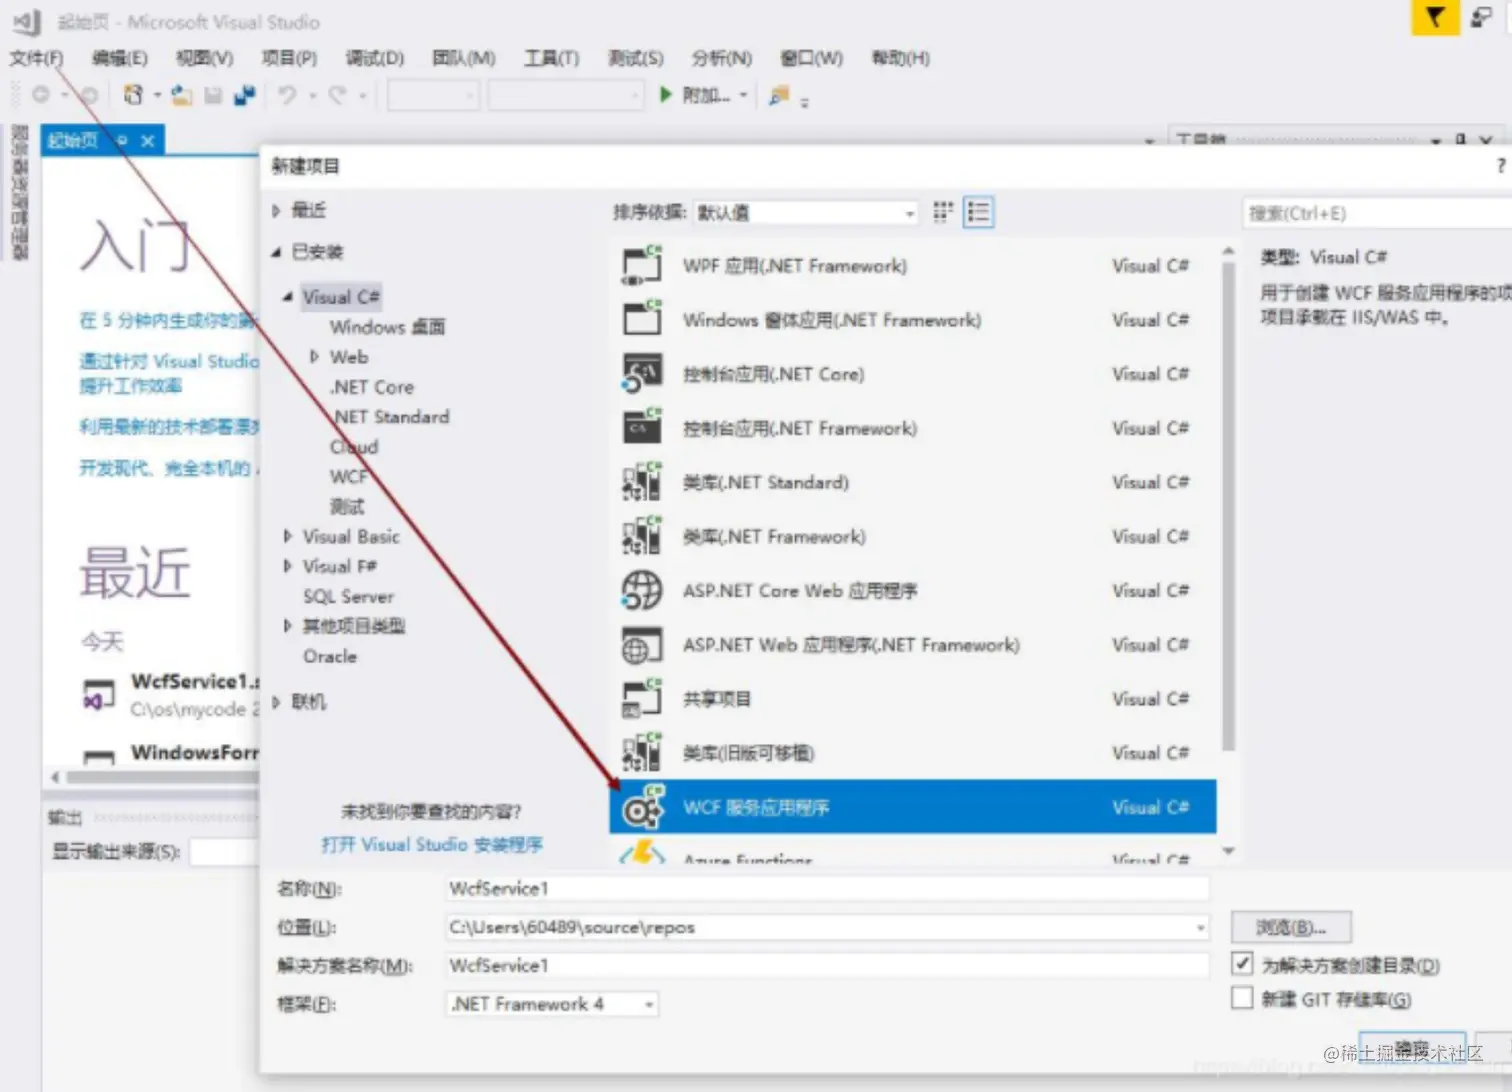Click the Browse button for location
The height and width of the screenshot is (1092, 1512).
[1291, 927]
